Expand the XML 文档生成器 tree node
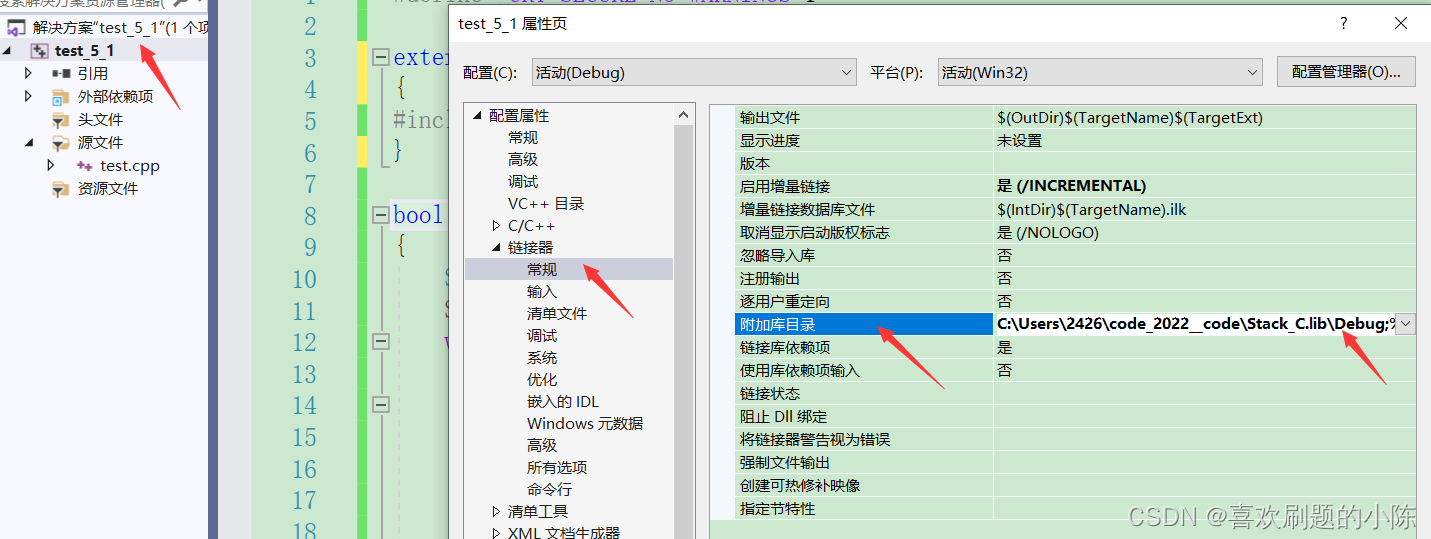The image size is (1431, 539). [x=496, y=534]
